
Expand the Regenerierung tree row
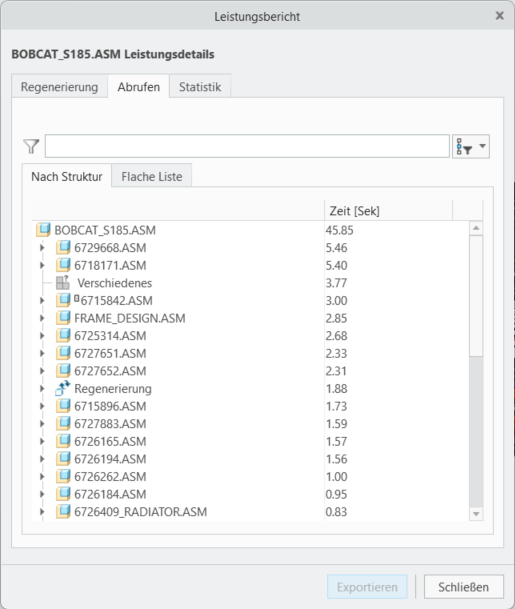(42, 388)
